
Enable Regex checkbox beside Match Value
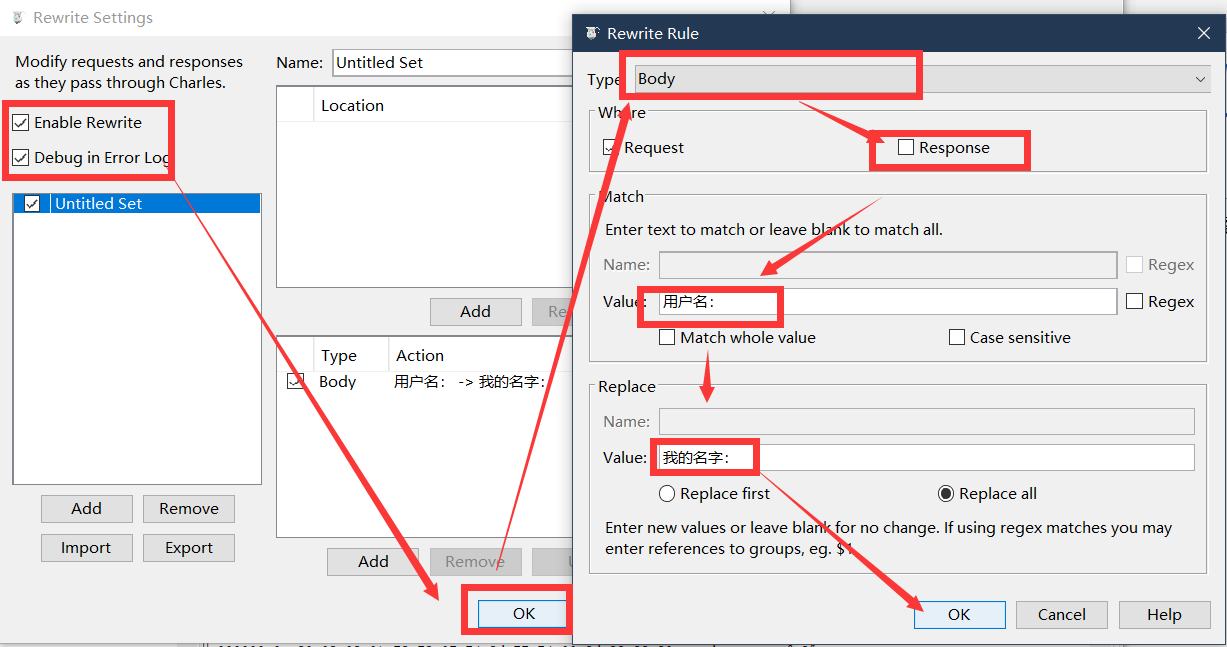point(1135,301)
